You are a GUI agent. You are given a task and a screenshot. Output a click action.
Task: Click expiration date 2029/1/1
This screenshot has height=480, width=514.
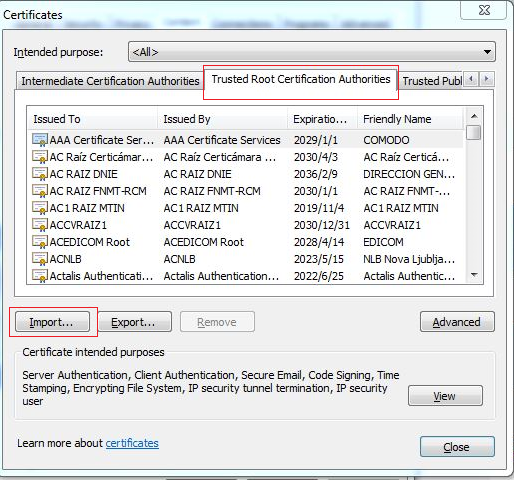click(316, 140)
